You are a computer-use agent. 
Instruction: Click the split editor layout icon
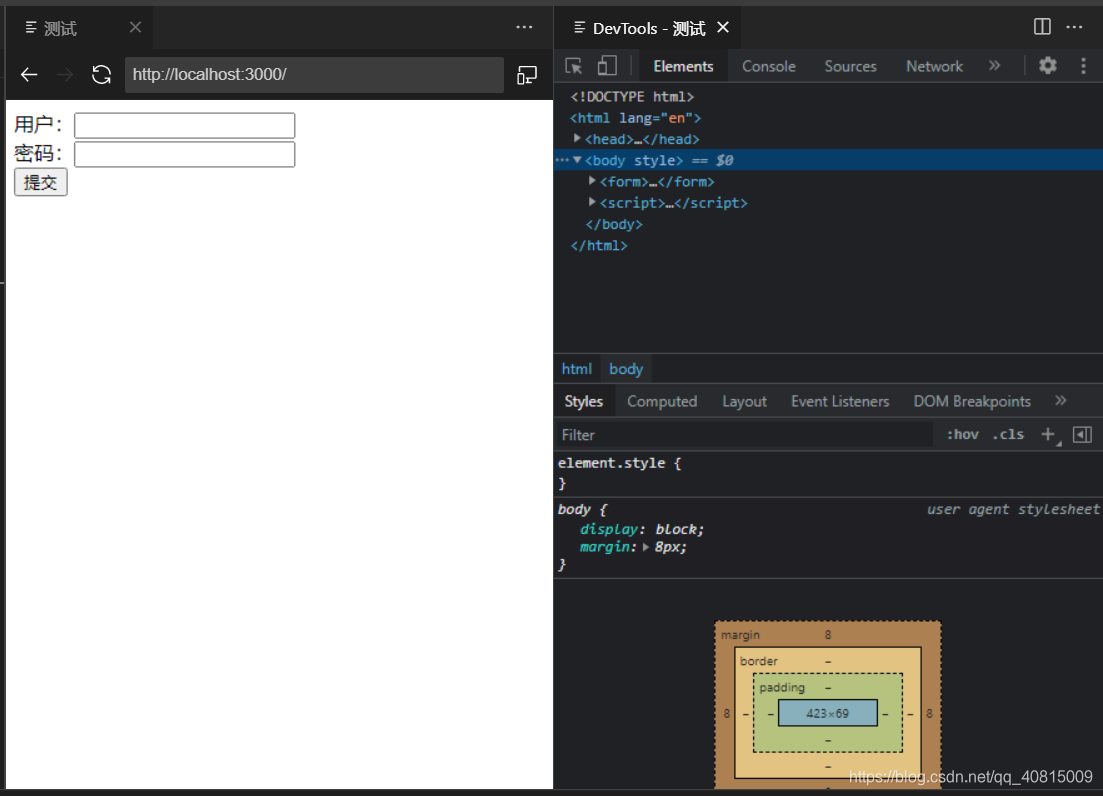tap(1042, 27)
